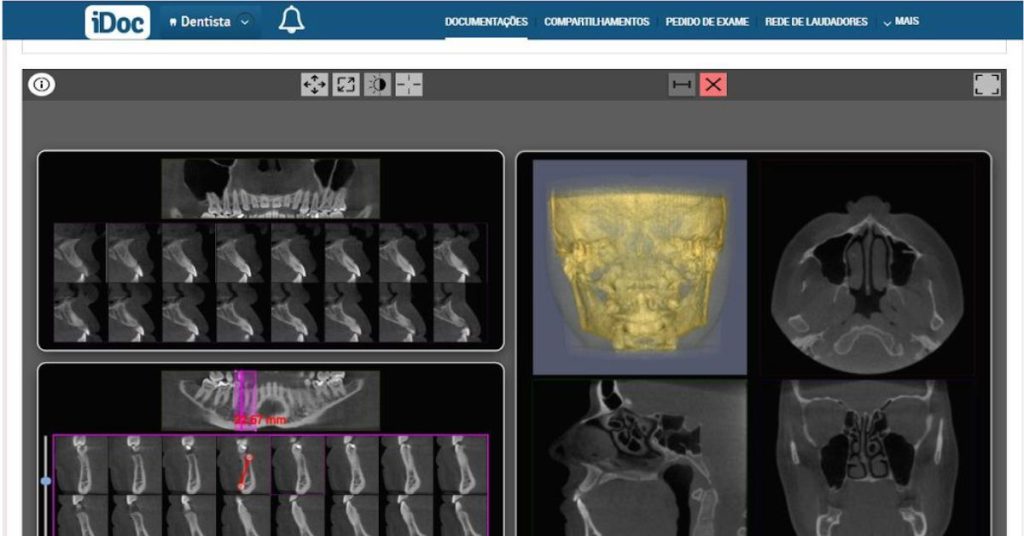Open Pedido de Exame page
This screenshot has height=536, width=1024.
tap(706, 21)
